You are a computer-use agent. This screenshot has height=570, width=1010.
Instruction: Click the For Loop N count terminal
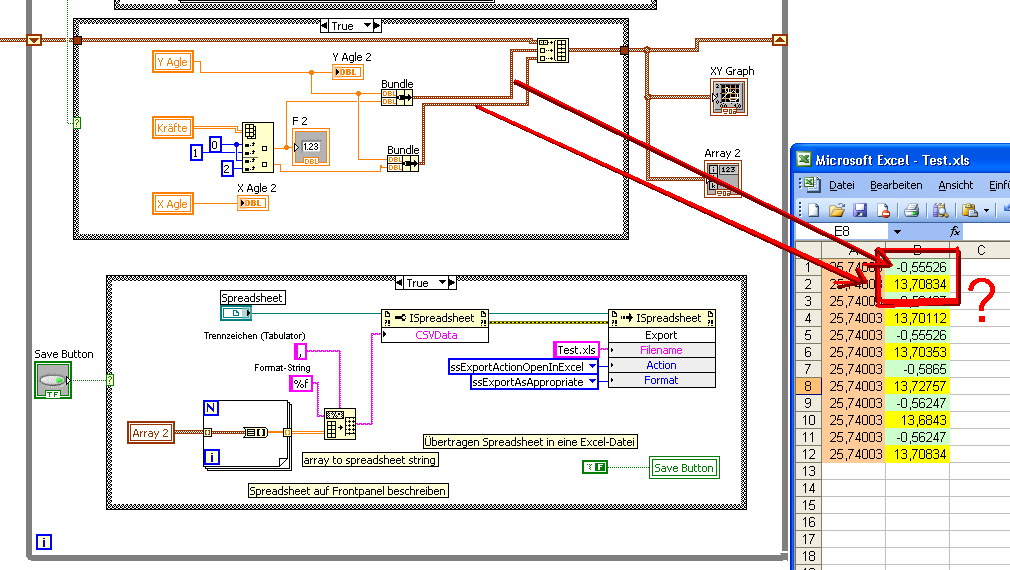pyautogui.click(x=211, y=408)
